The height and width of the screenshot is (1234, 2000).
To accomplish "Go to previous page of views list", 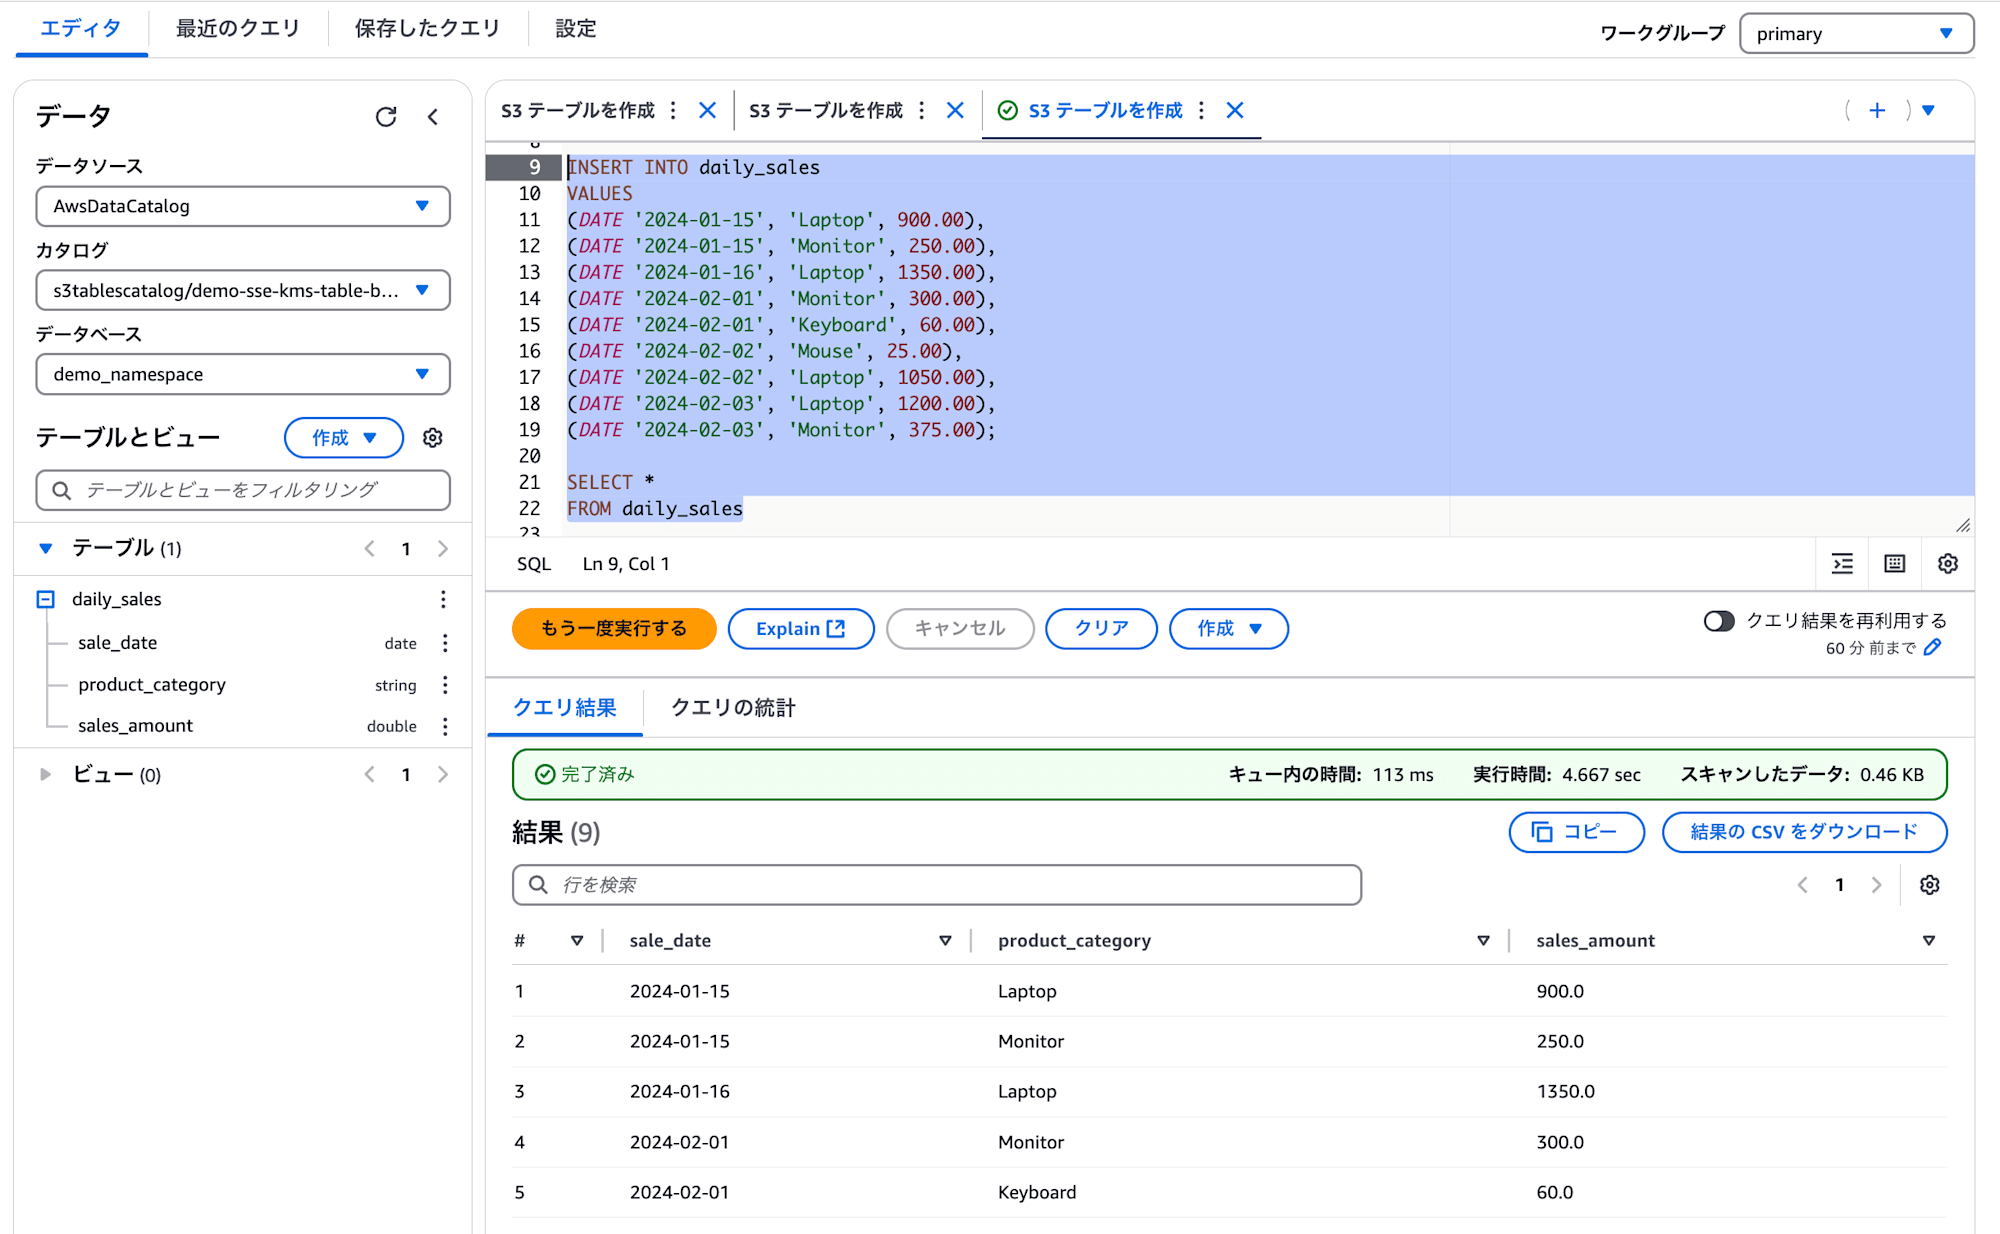I will pos(370,775).
